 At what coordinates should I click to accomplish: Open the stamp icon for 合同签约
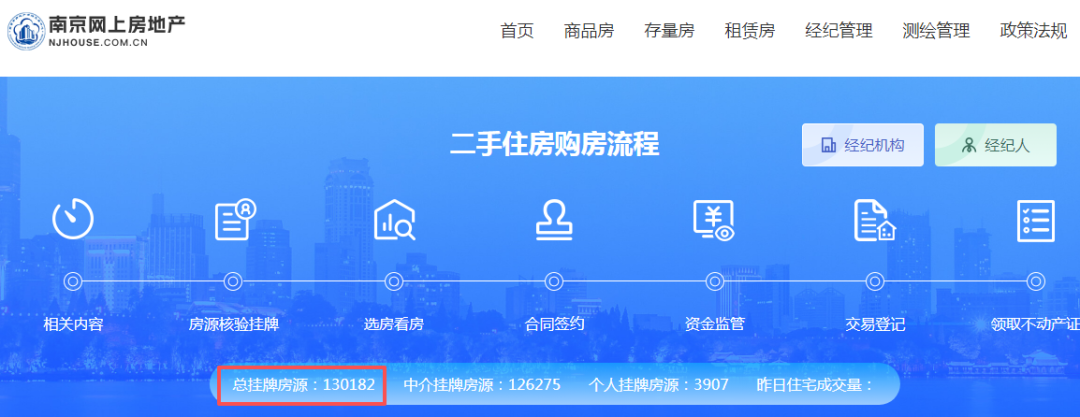pyautogui.click(x=553, y=219)
